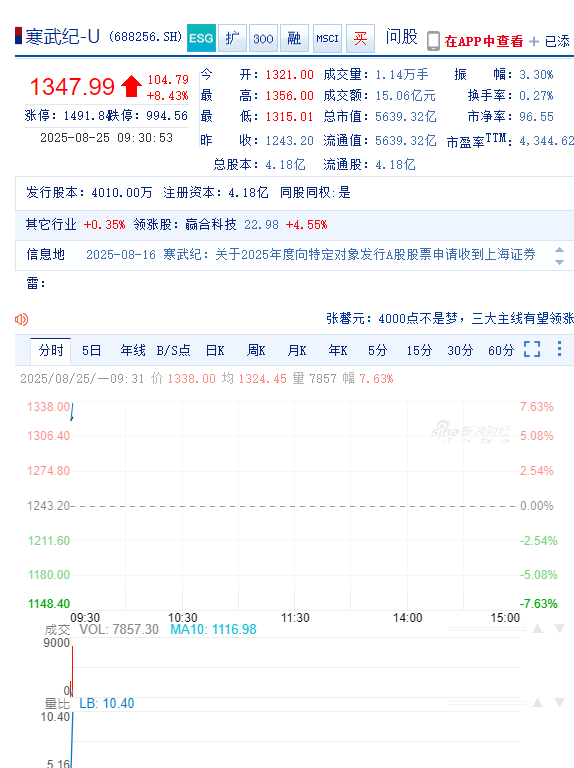Switch to the 日K chart tab

click(x=215, y=350)
